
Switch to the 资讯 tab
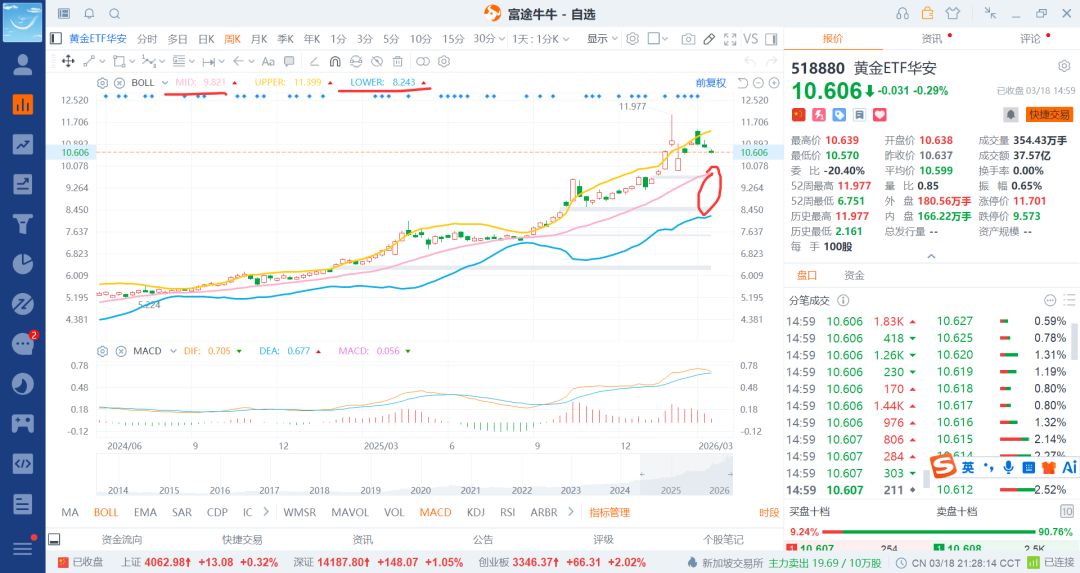click(x=932, y=39)
